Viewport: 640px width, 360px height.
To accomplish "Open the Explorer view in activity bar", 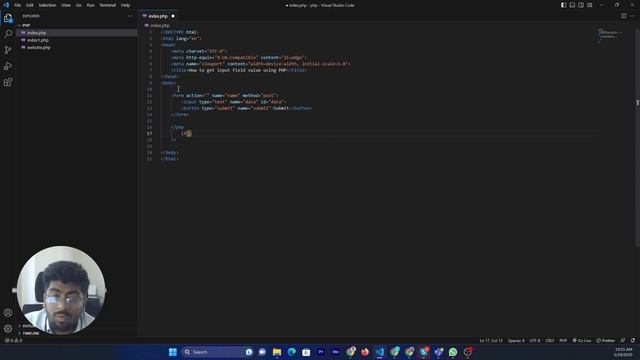I will click(8, 18).
